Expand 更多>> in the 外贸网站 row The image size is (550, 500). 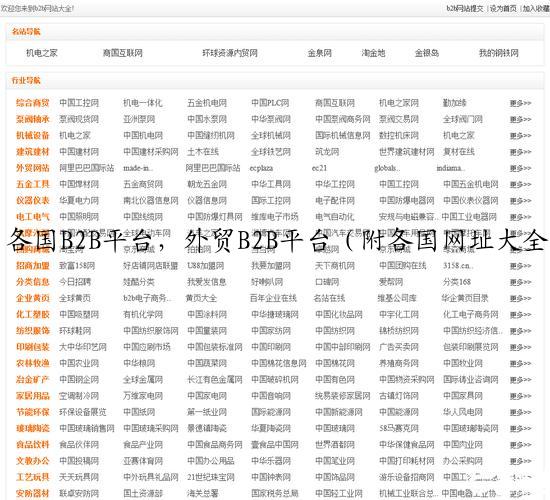(x=521, y=168)
